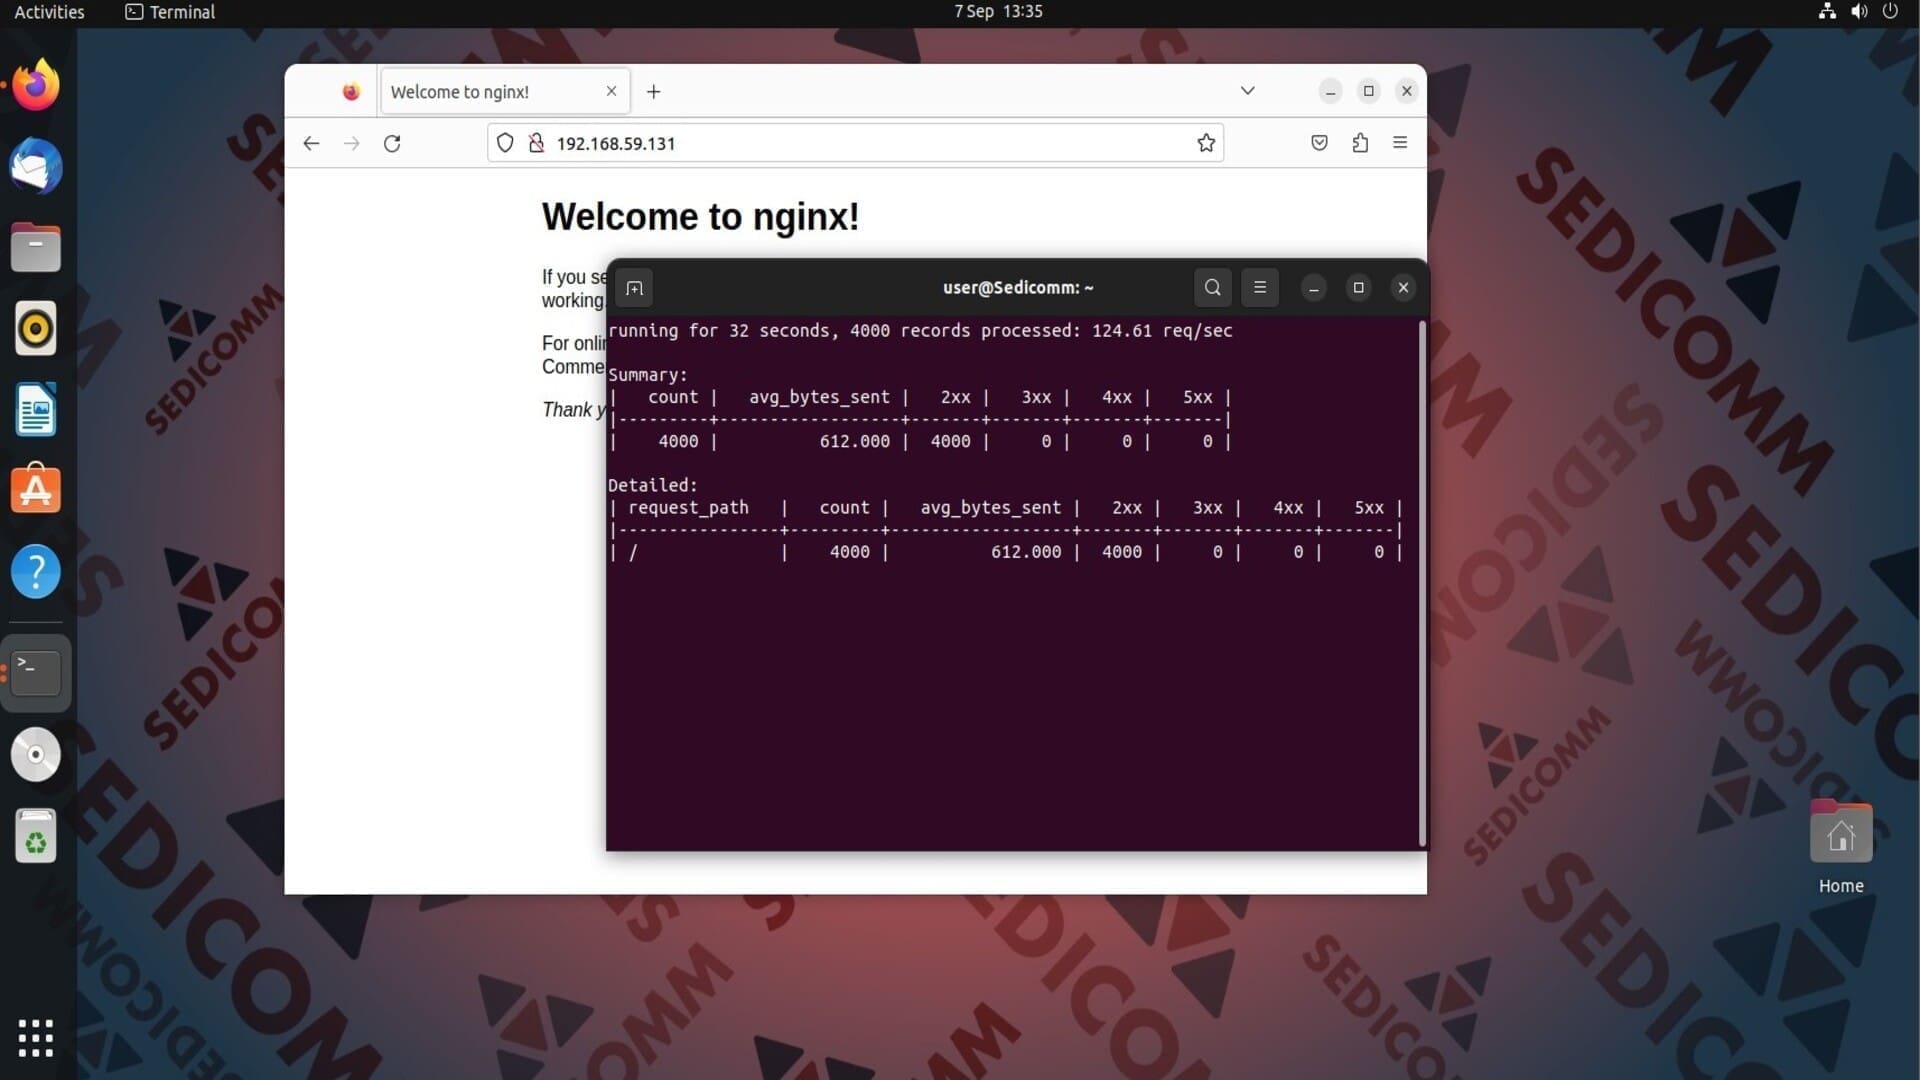Click the request_path column header
Image resolution: width=1920 pixels, height=1080 pixels.
tap(688, 508)
